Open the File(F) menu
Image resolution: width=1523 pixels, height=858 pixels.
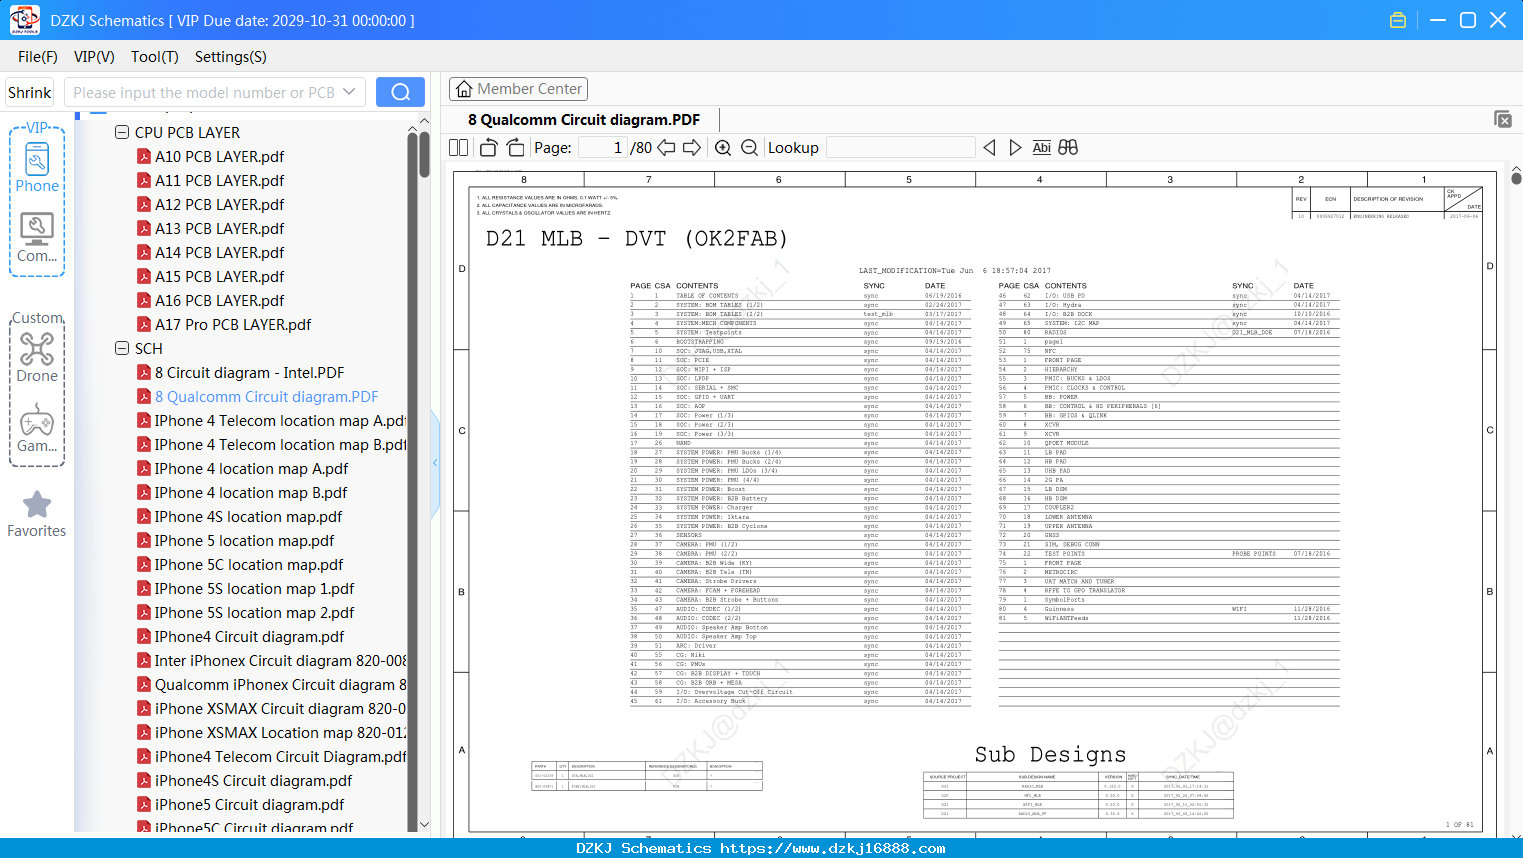[x=38, y=57]
